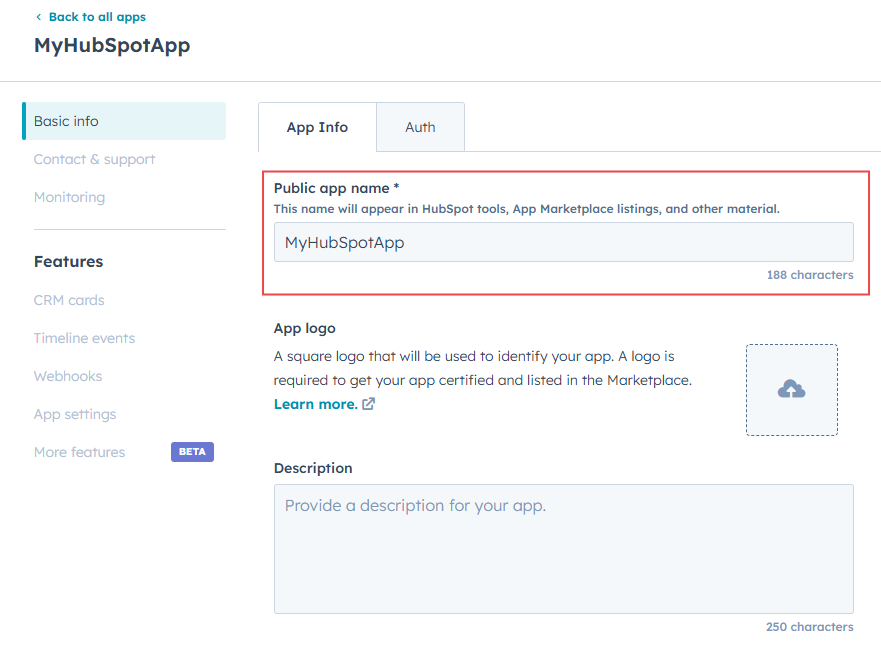Open CRM cards feature
This screenshot has width=881, height=657.
coord(69,300)
